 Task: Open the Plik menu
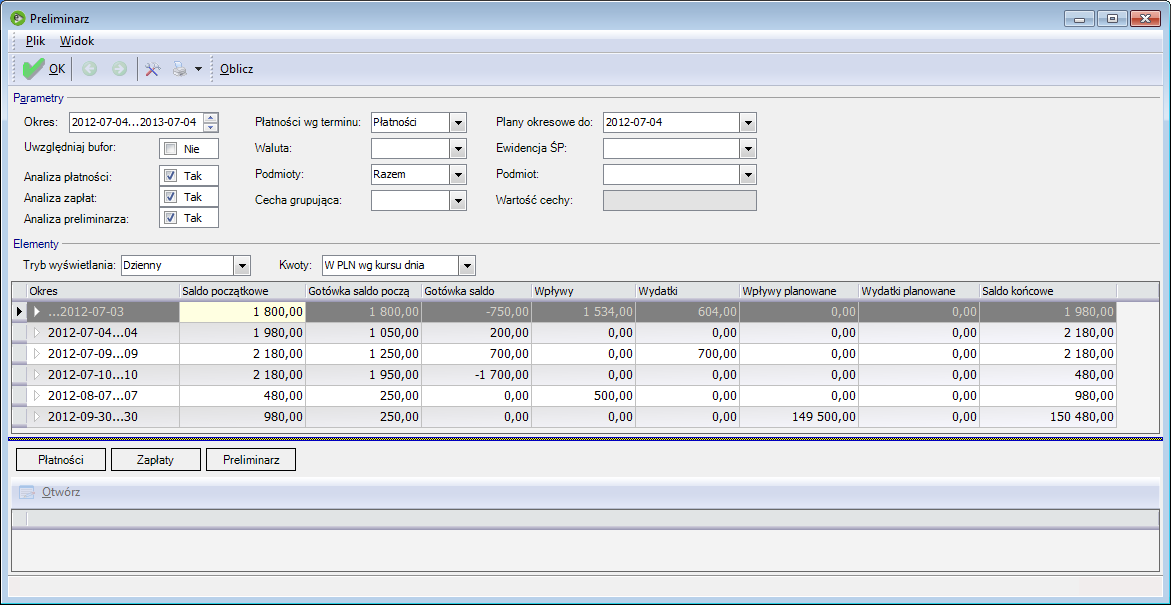pos(35,41)
